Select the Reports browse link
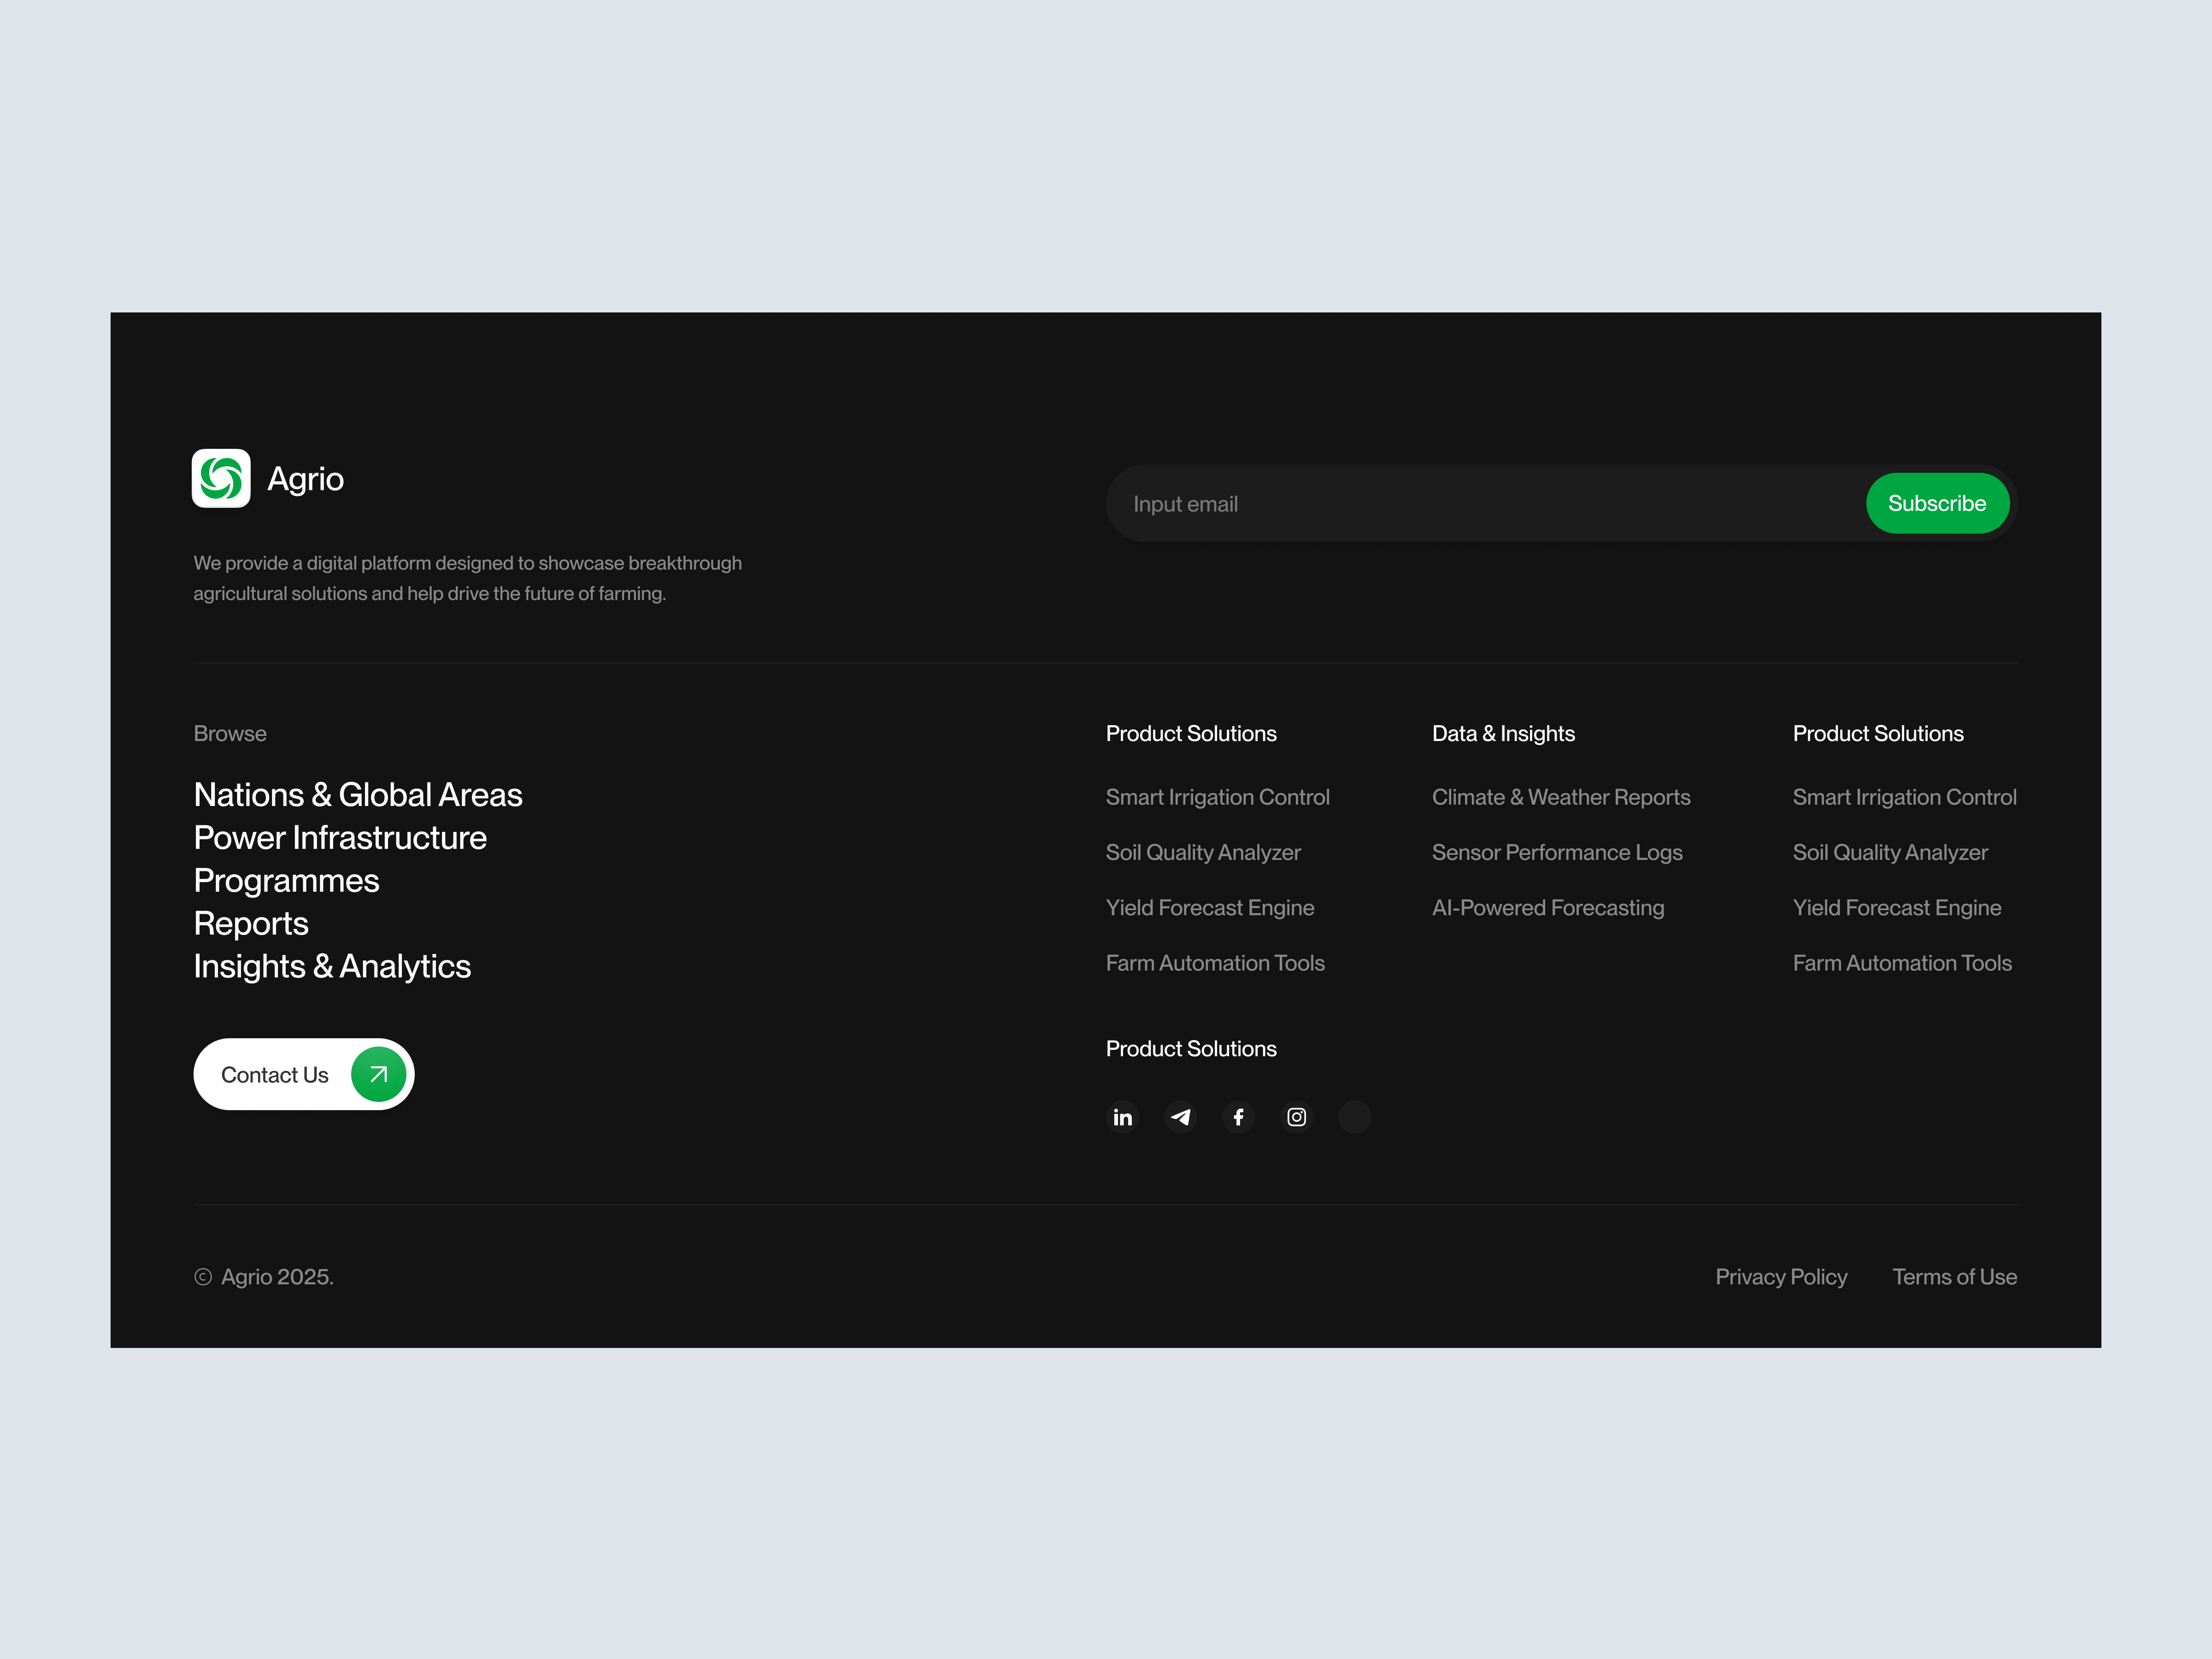Image resolution: width=2212 pixels, height=1659 pixels. (x=251, y=924)
